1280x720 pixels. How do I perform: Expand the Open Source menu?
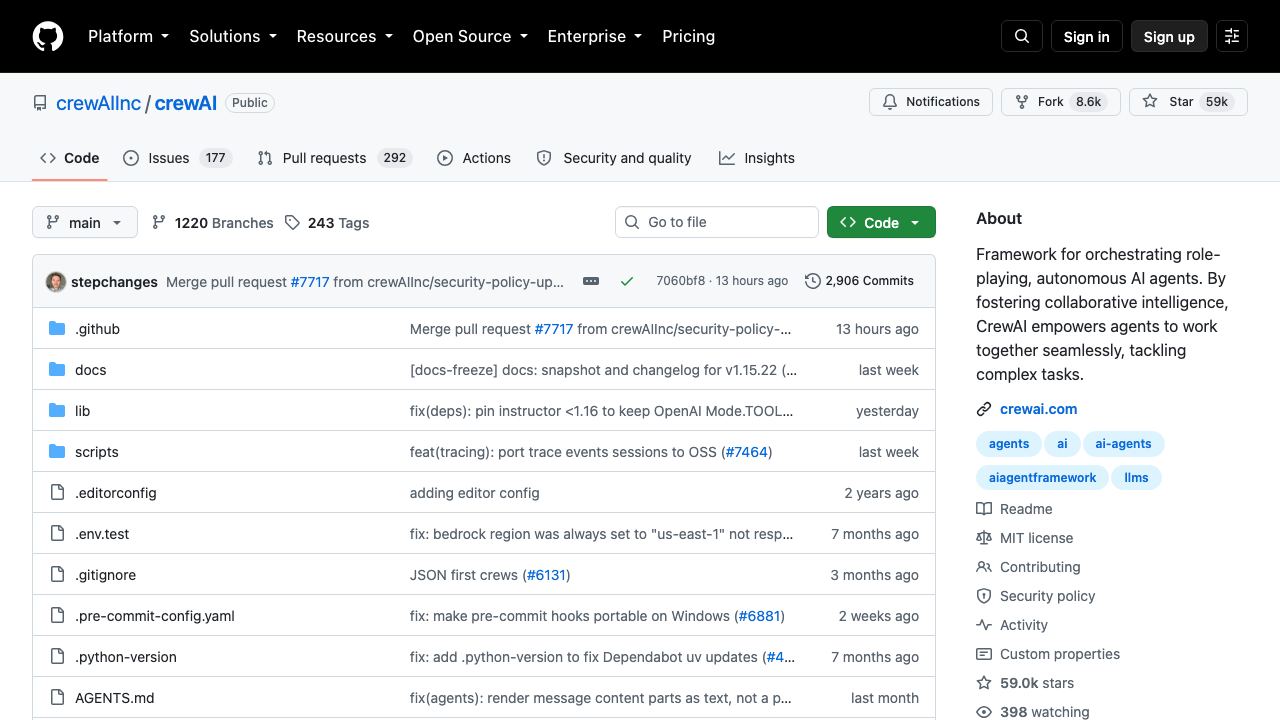(469, 36)
